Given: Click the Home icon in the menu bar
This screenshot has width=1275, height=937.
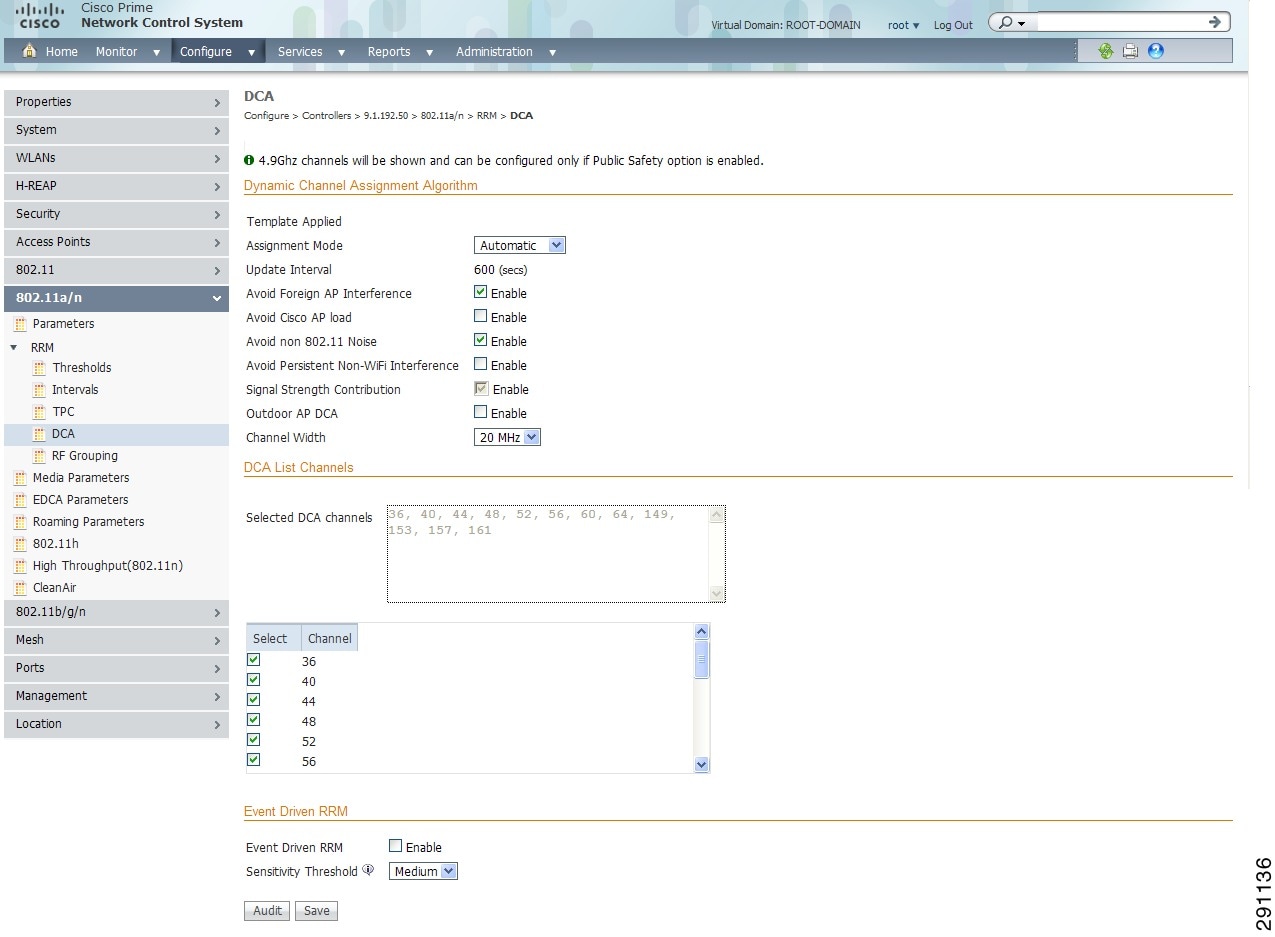Looking at the screenshot, I should [x=30, y=51].
